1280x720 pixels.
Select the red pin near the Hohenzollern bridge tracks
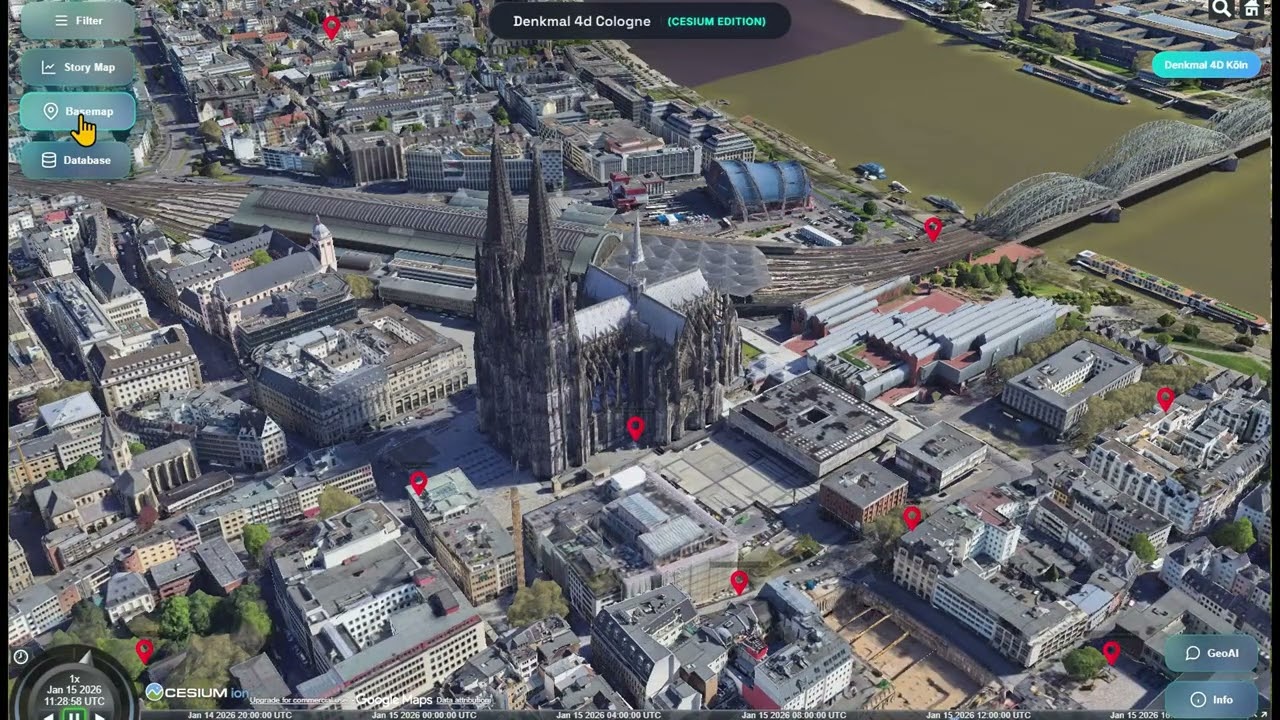coord(933,229)
